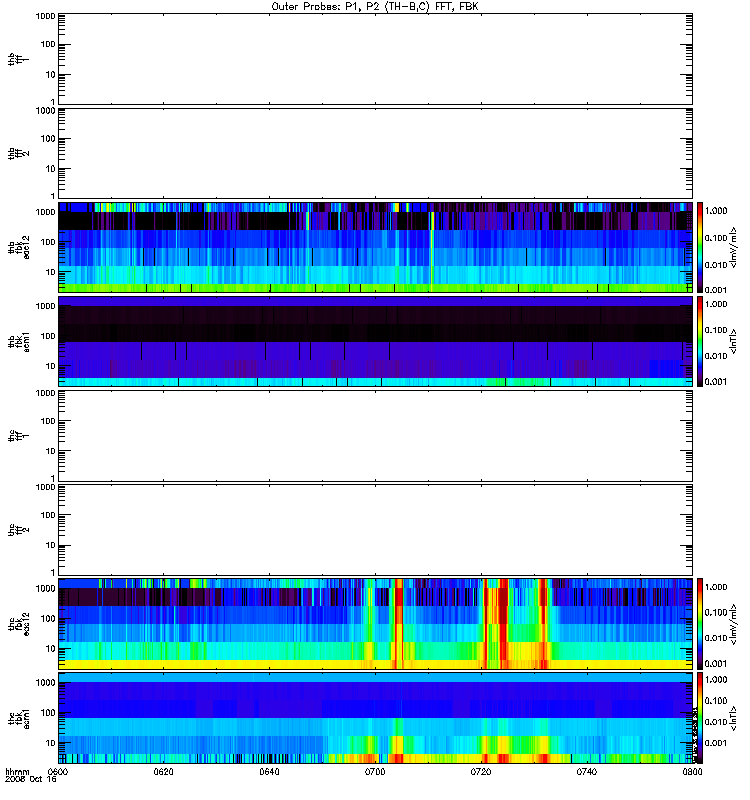Click the red burst near 0705 in thc edc12
This screenshot has width=750, height=800.
[x=398, y=623]
